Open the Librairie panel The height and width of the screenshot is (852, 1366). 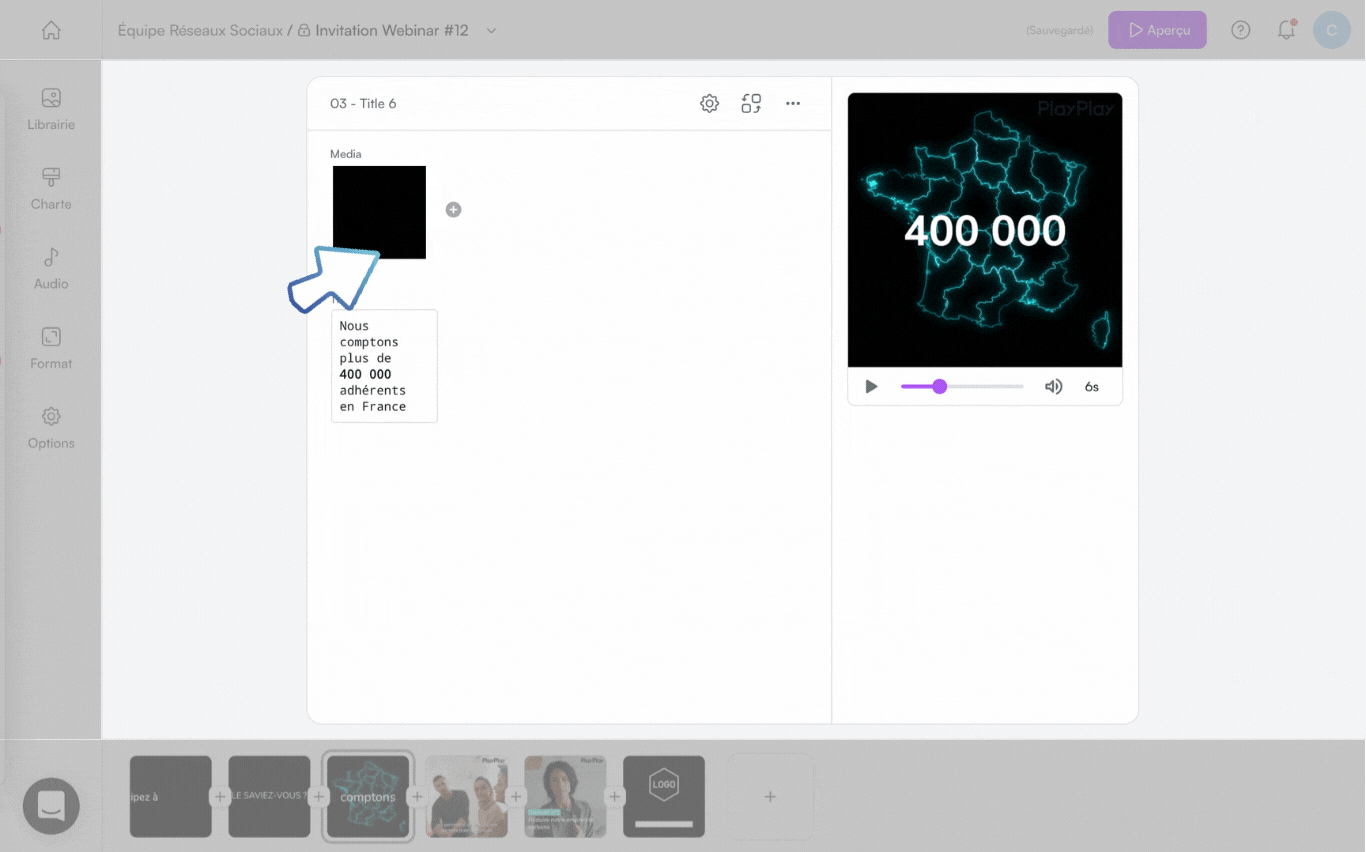click(x=51, y=110)
